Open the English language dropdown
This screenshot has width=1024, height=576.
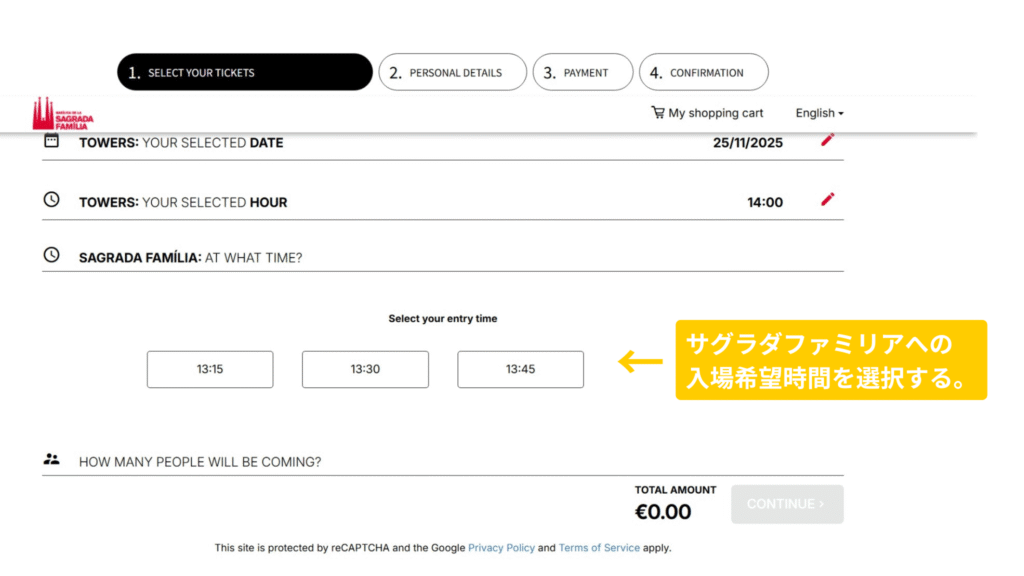pos(819,113)
